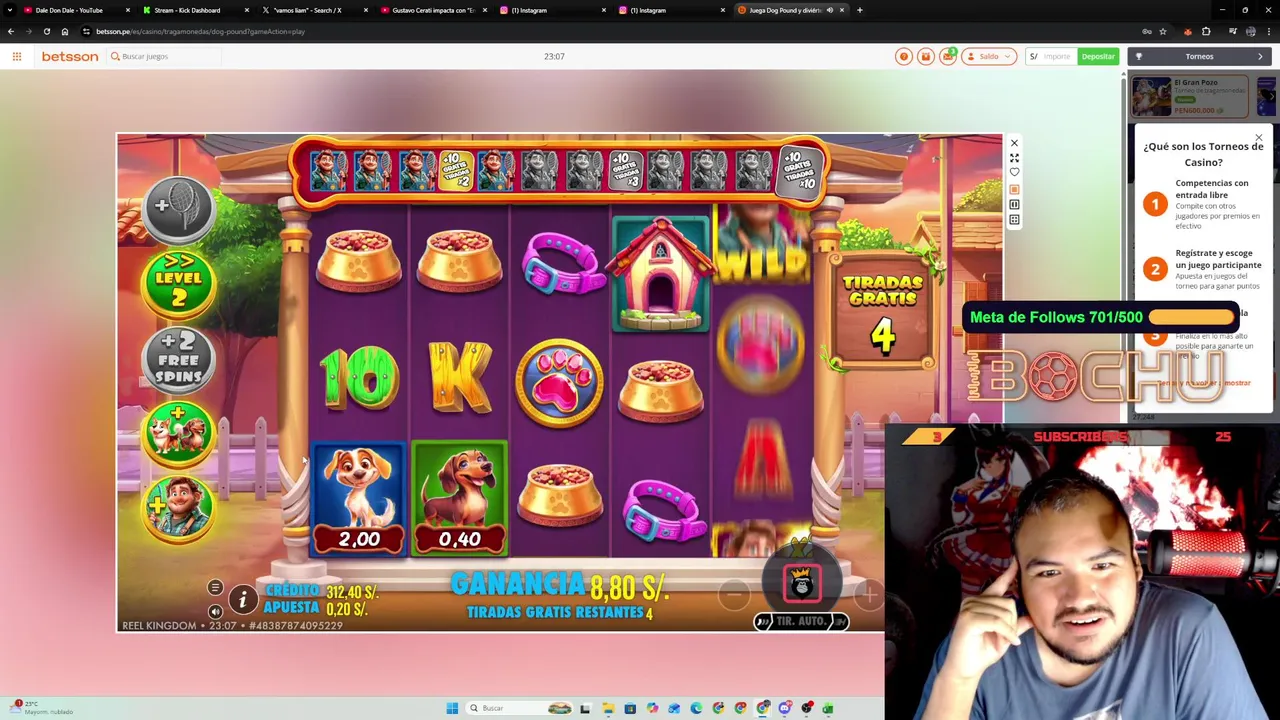Image resolution: width=1280 pixels, height=720 pixels.
Task: Select the two-game split layout icon
Action: pos(1014,204)
